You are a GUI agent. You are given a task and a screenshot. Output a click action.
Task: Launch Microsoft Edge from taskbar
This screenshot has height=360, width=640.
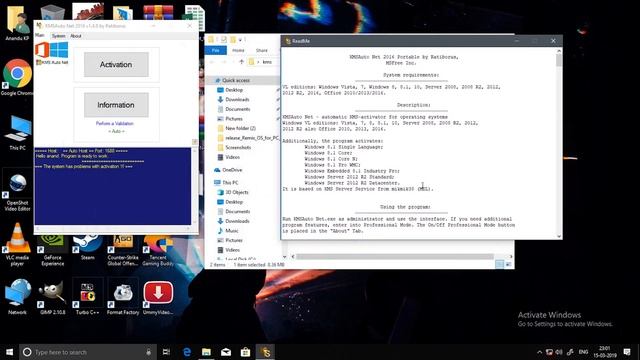(187, 352)
